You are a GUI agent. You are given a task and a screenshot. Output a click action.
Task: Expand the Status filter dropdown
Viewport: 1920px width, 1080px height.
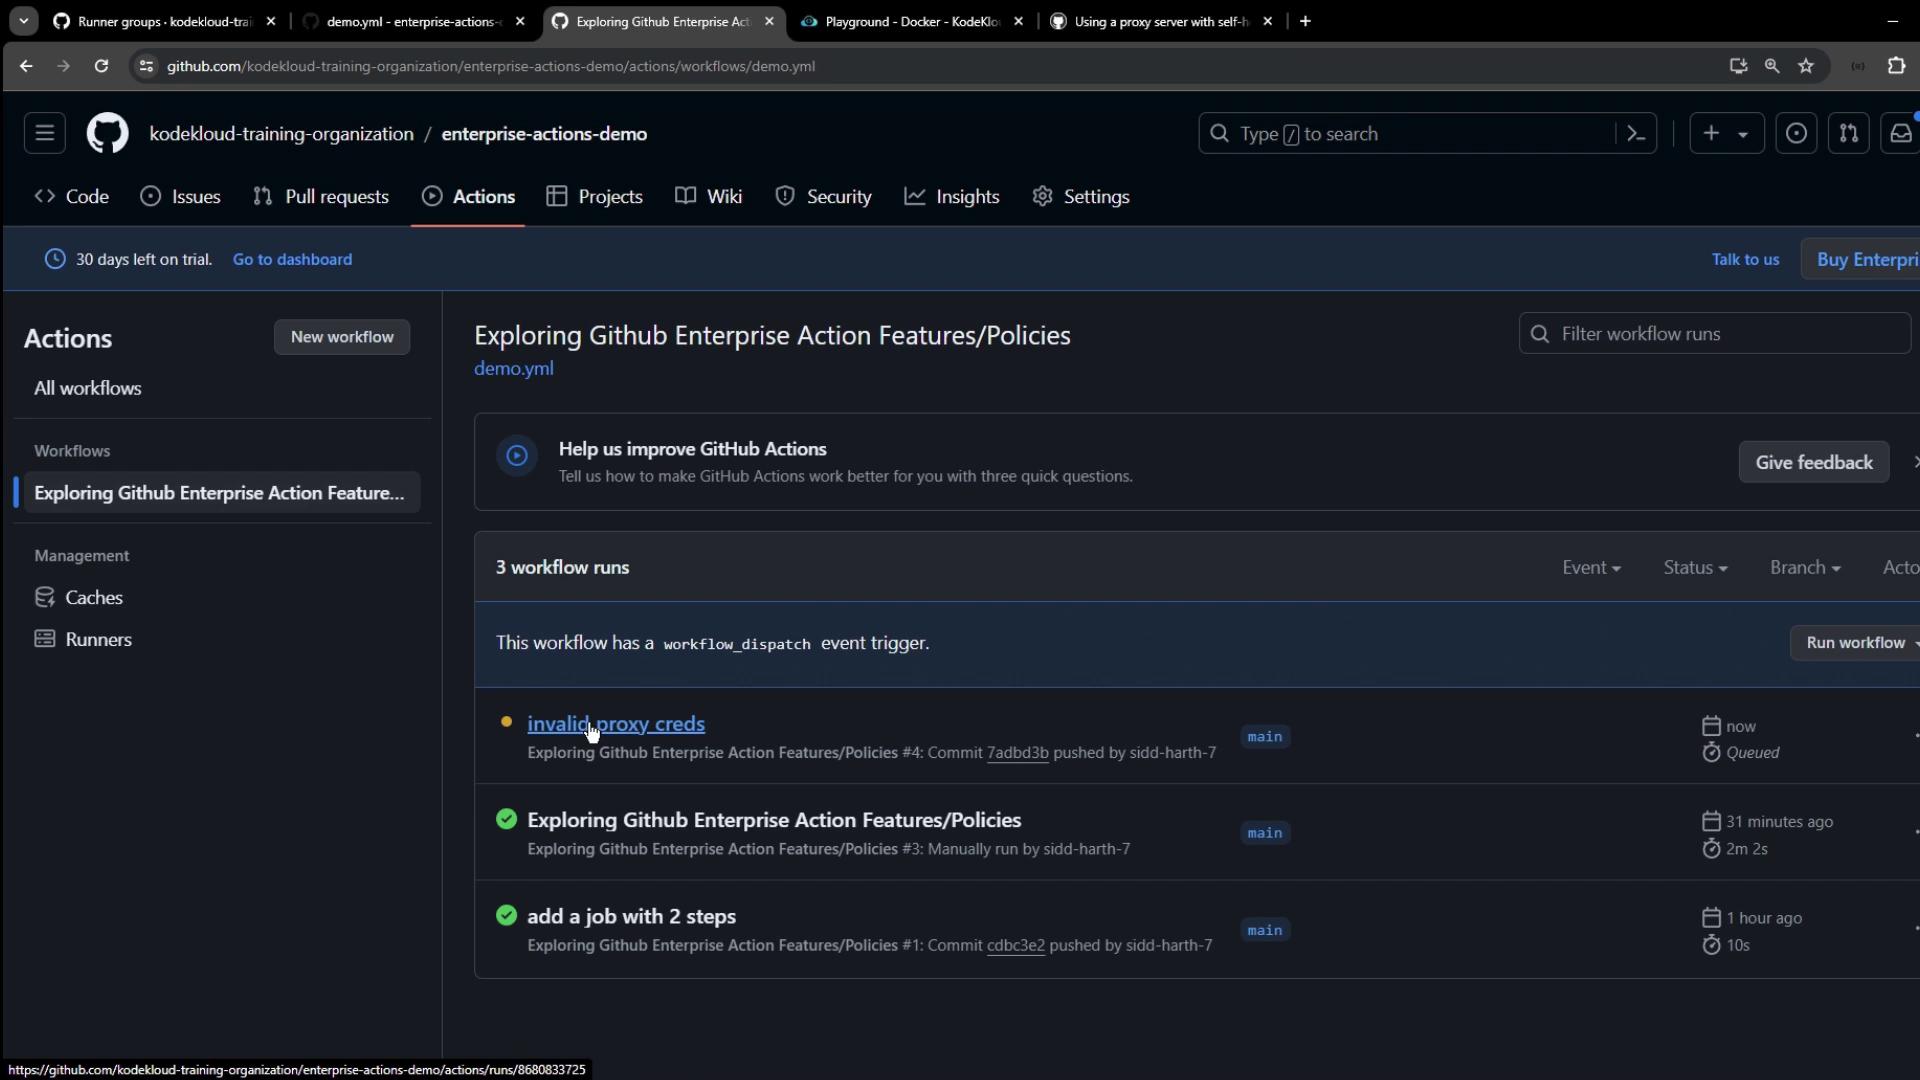[x=1695, y=567]
